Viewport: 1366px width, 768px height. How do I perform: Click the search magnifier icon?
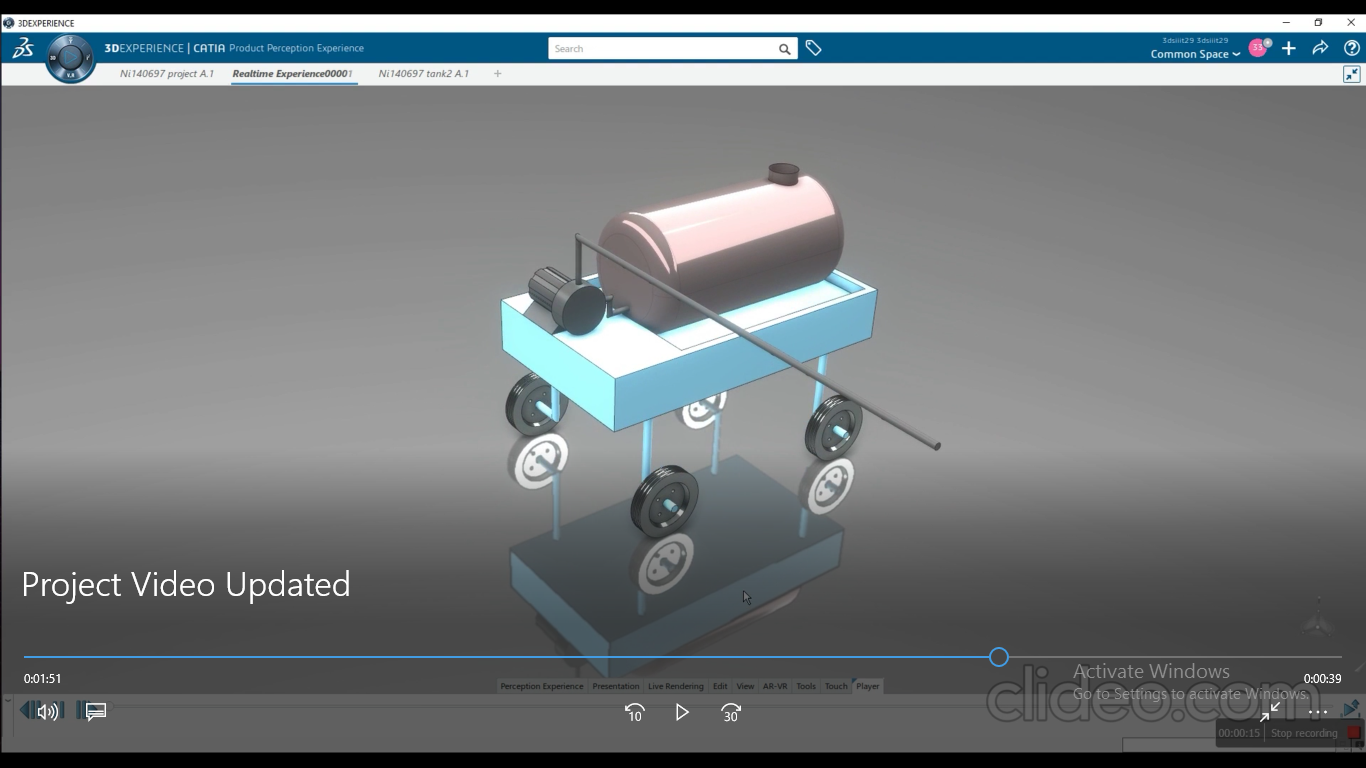[x=785, y=48]
